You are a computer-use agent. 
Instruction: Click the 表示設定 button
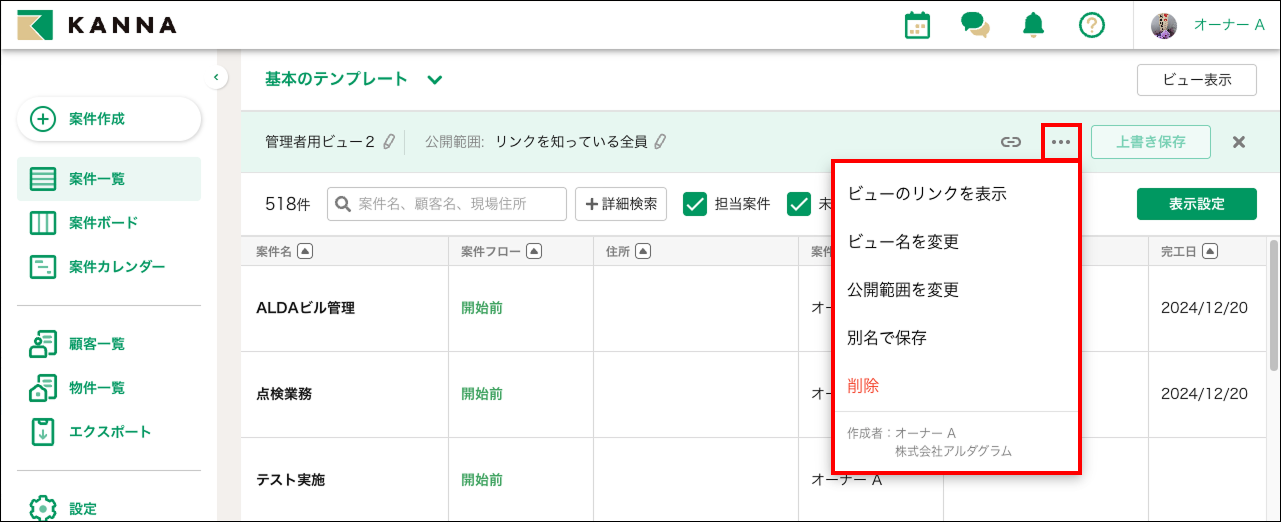pos(1196,204)
